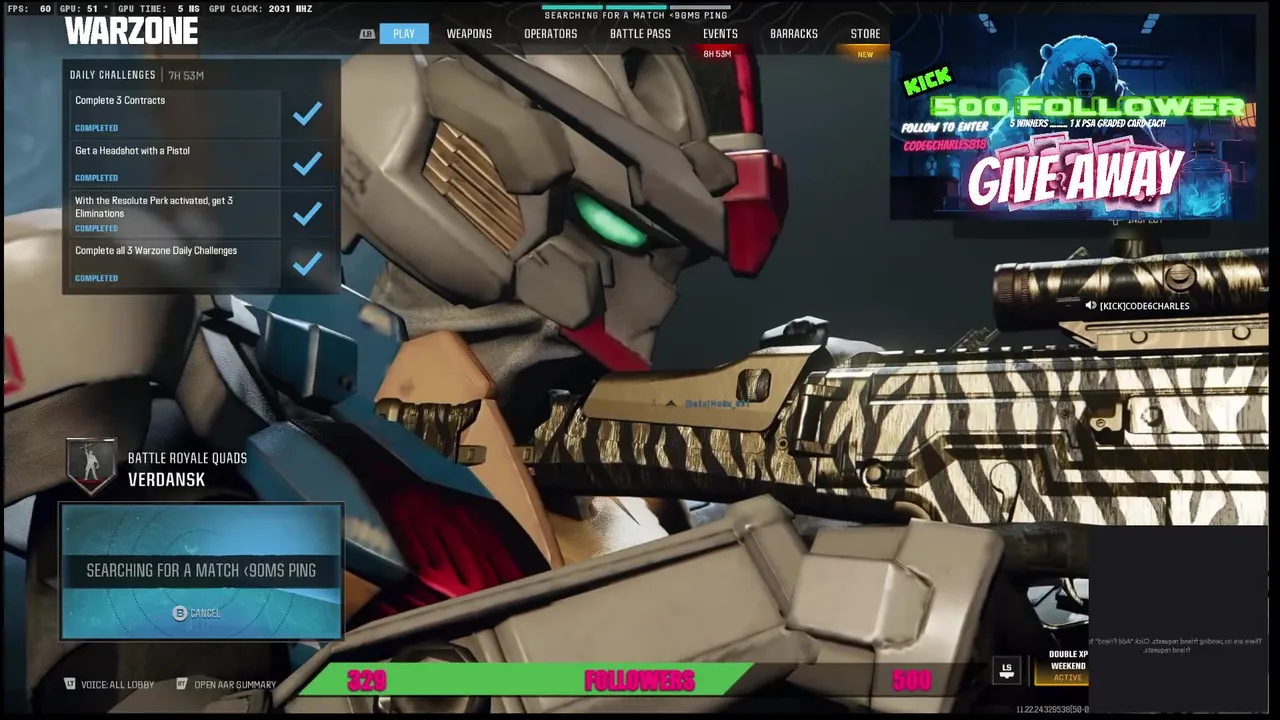1280x720 pixels.
Task: Click the checkmark for pistol headshot challenge
Action: [x=307, y=163]
